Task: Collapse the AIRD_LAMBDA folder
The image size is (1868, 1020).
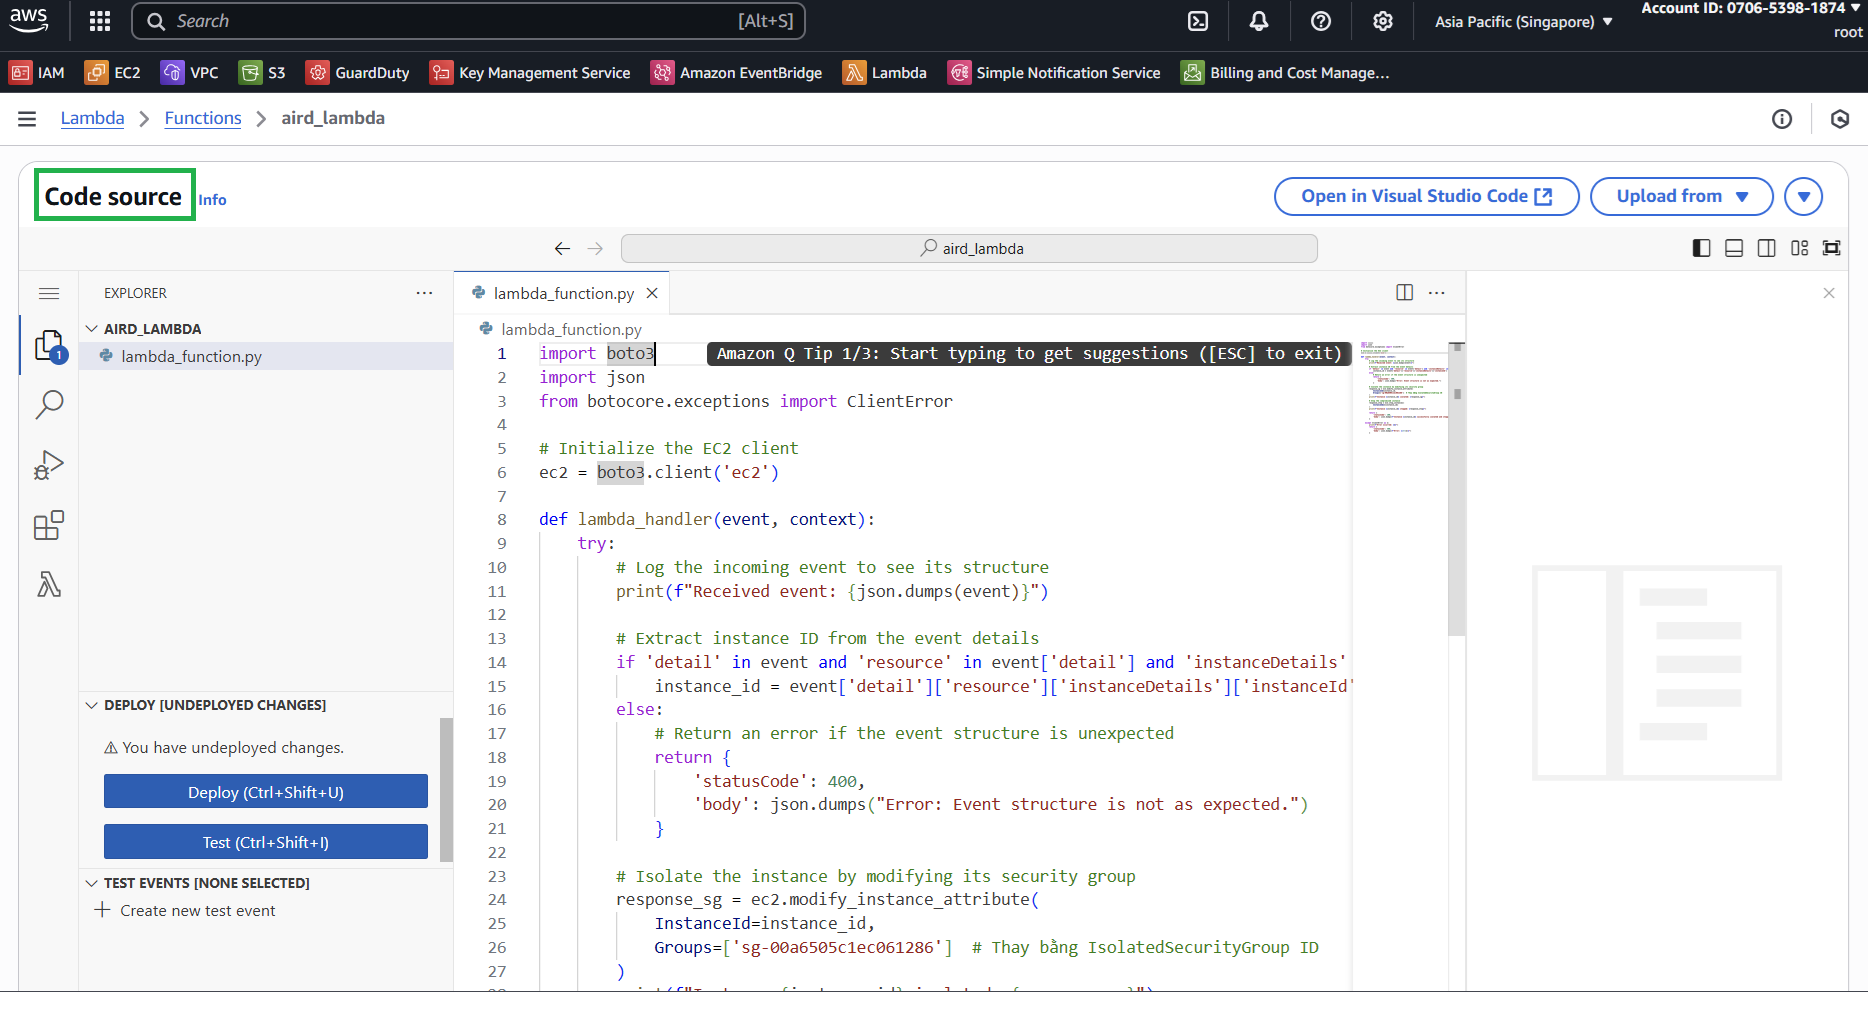Action: tap(92, 328)
